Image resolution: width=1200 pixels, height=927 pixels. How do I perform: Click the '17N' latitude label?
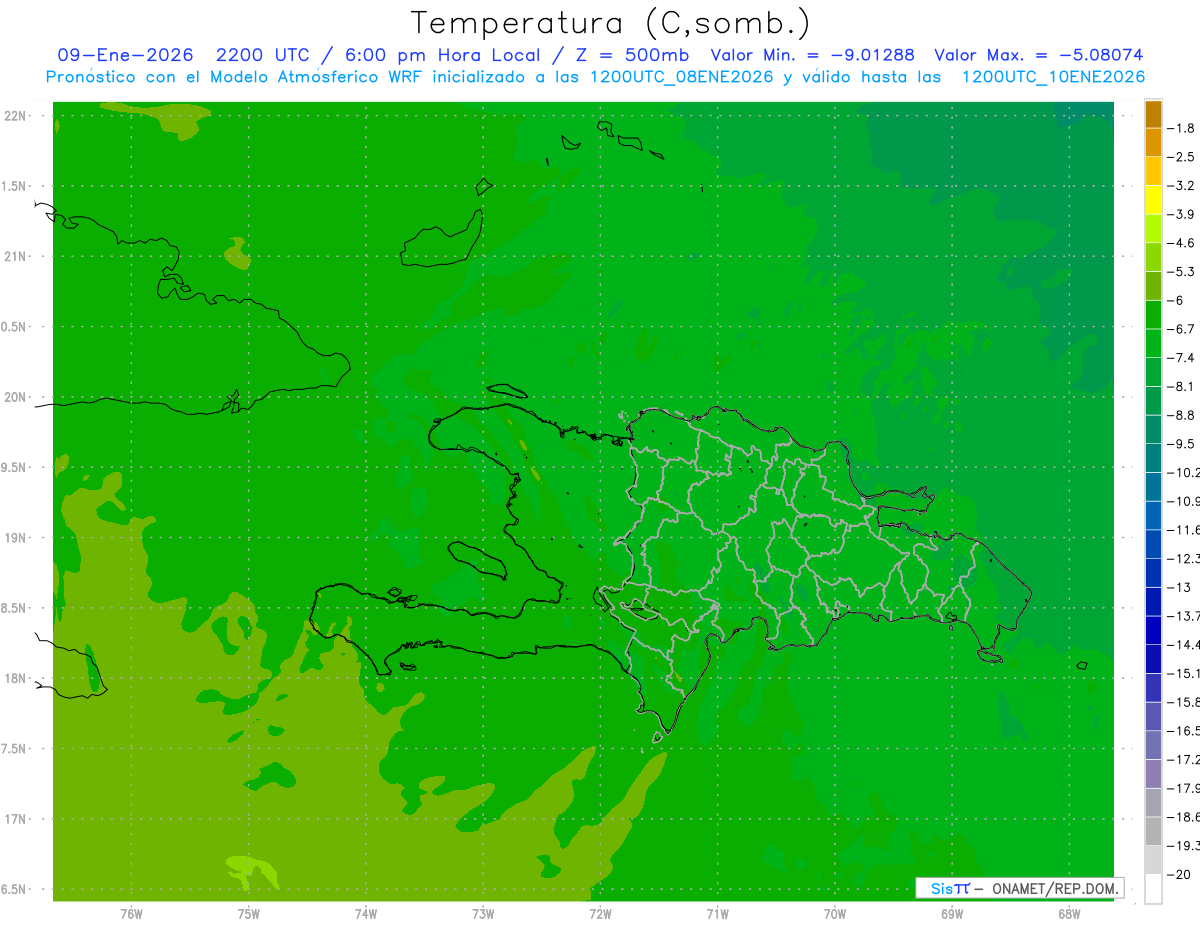(17, 819)
